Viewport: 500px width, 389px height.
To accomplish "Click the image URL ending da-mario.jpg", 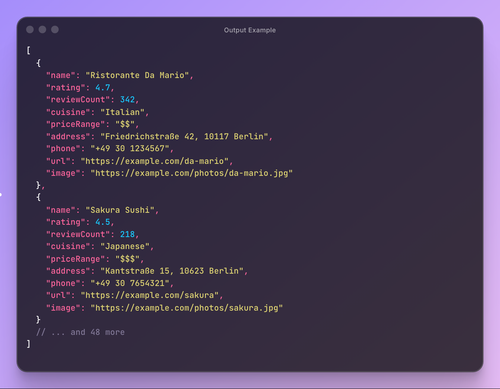I will pyautogui.click(x=191, y=173).
